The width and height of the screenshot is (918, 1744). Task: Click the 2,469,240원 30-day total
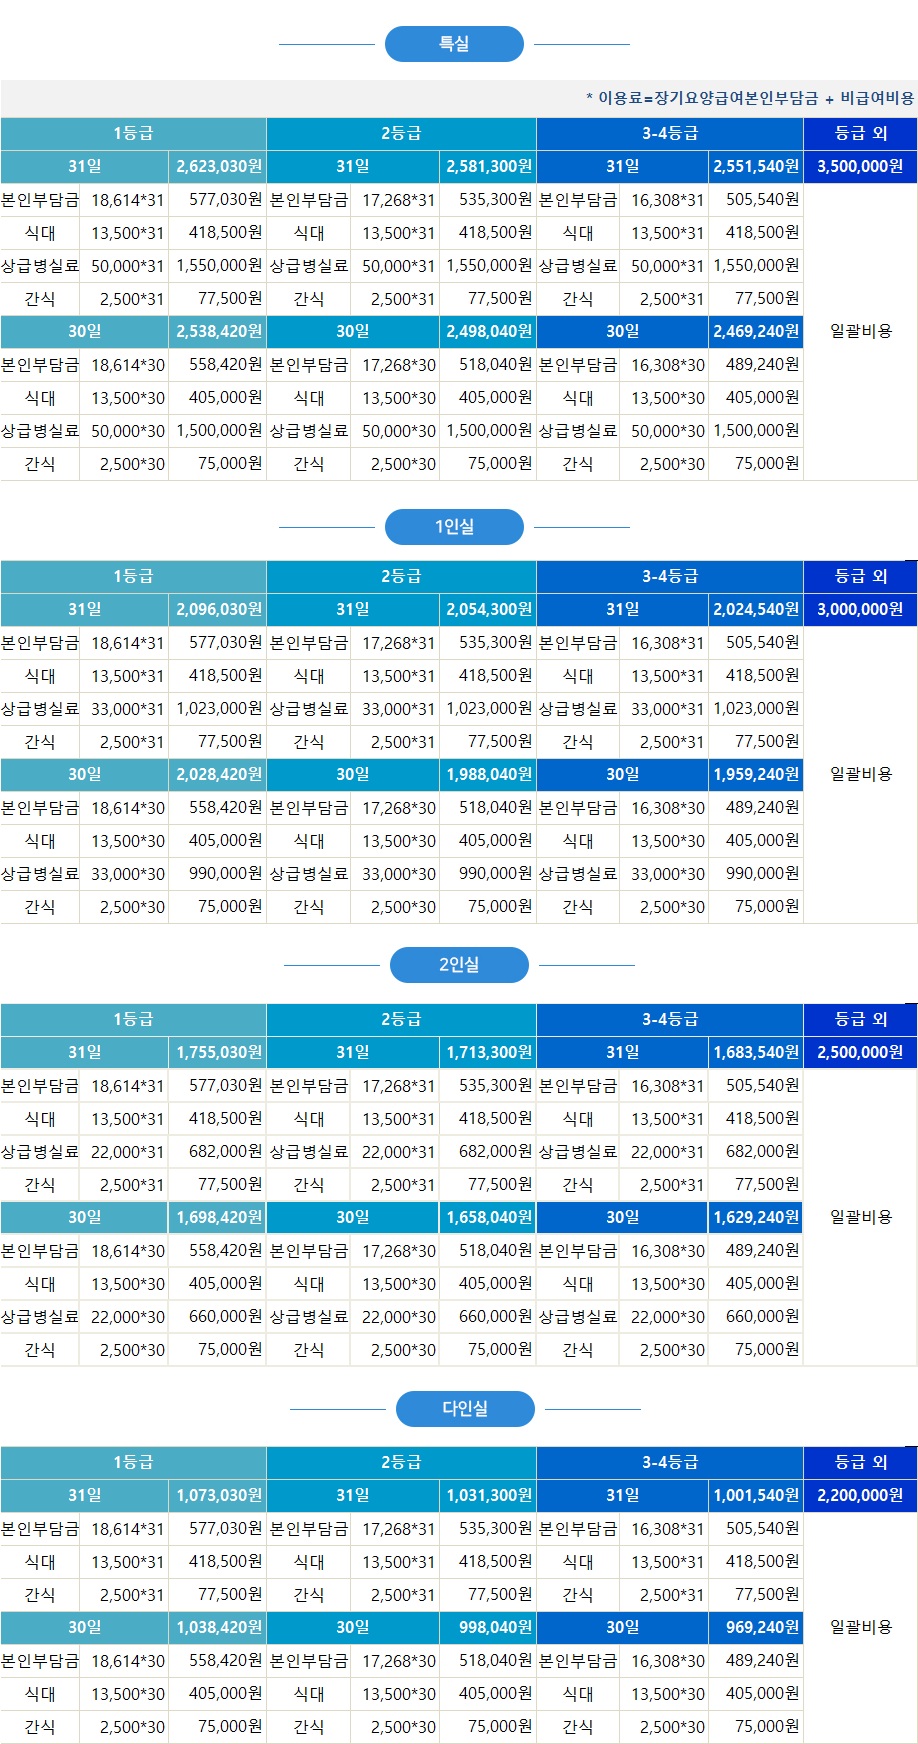coord(756,331)
